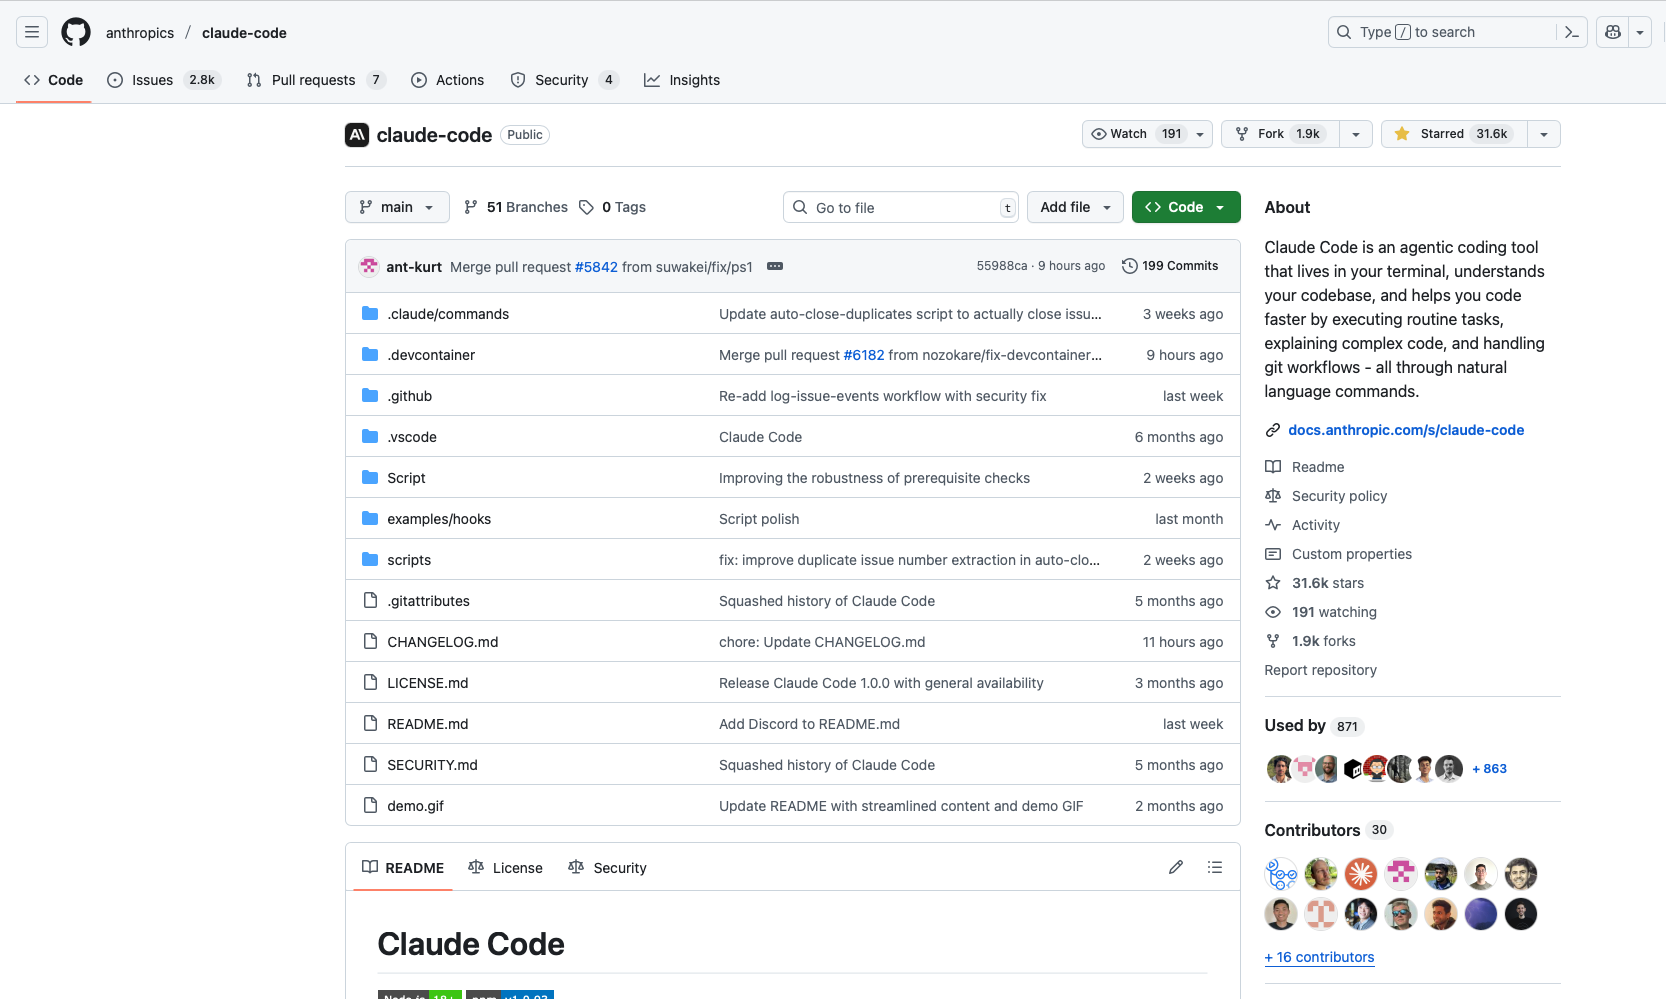
Task: Click the Fork button
Action: 1281,134
